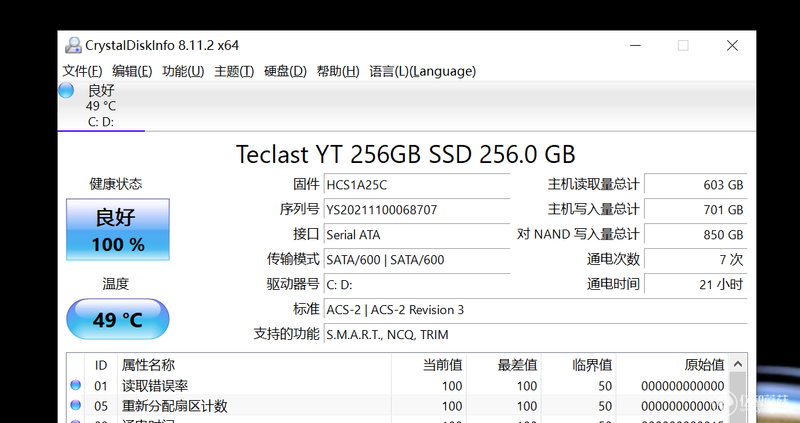Click the scroll up arrow of SMART list
800x423 pixels.
(738, 364)
